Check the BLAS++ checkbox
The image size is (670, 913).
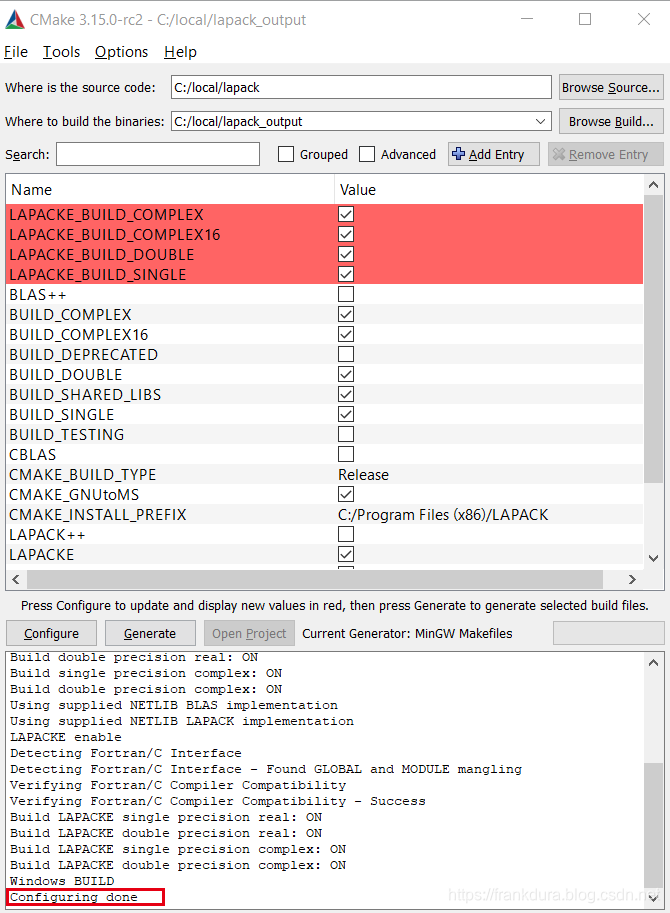(346, 294)
